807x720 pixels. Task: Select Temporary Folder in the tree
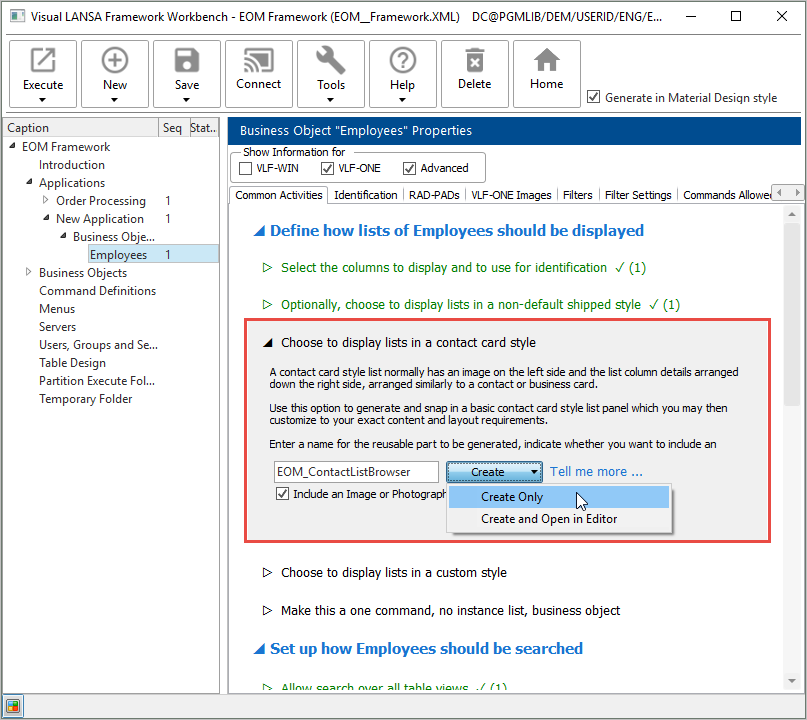coord(85,399)
